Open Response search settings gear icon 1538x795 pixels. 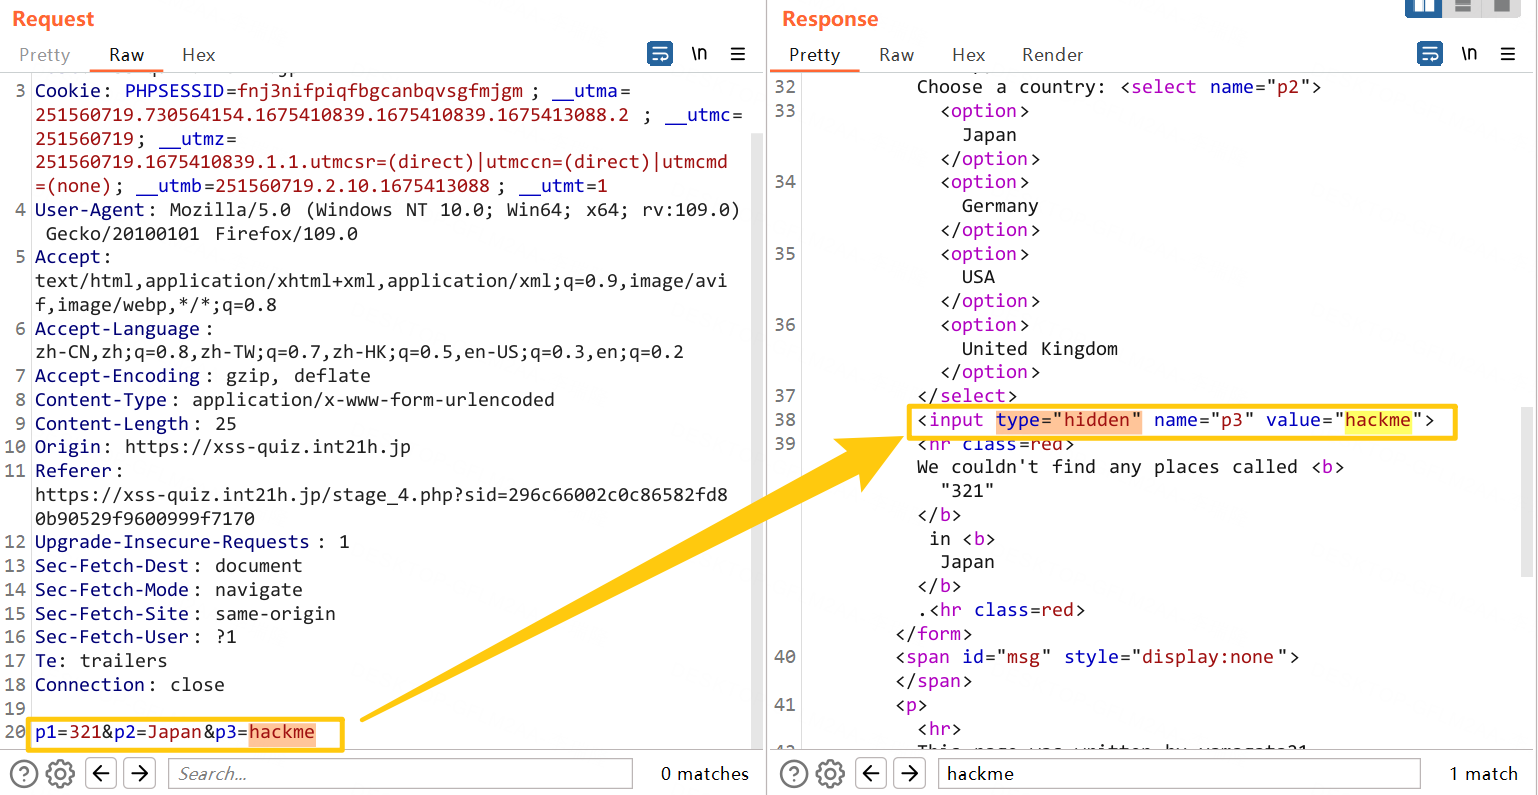[831, 773]
